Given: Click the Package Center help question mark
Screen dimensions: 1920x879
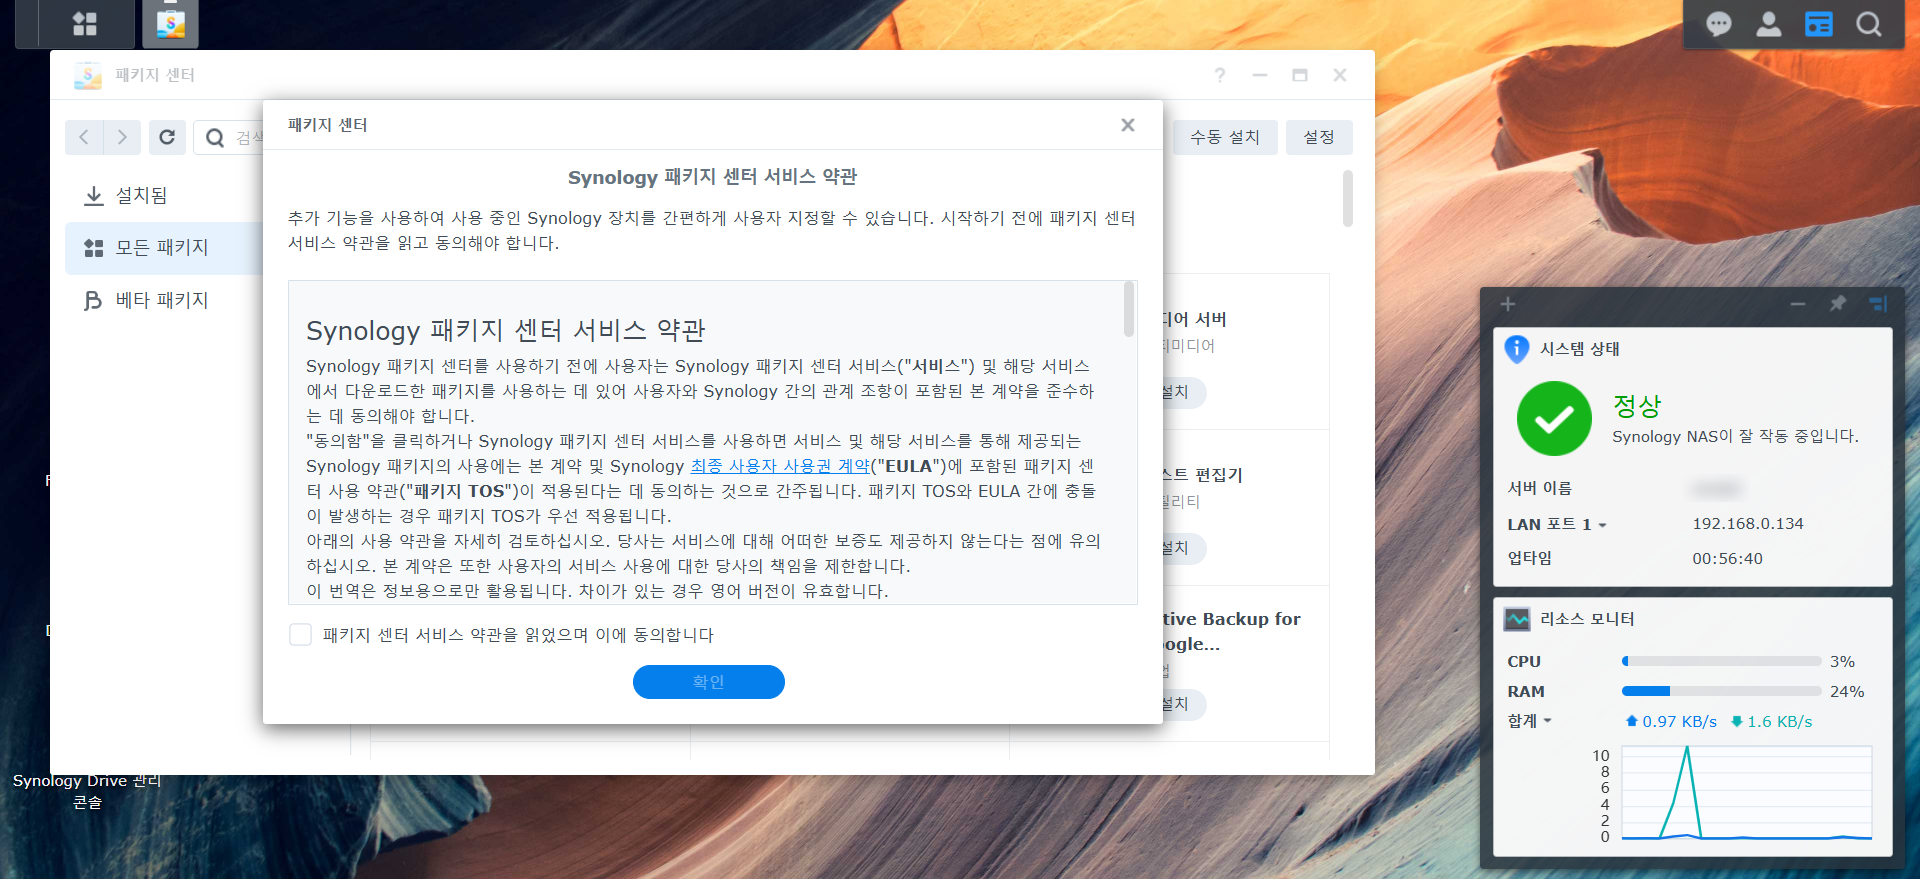Looking at the screenshot, I should pyautogui.click(x=1220, y=75).
